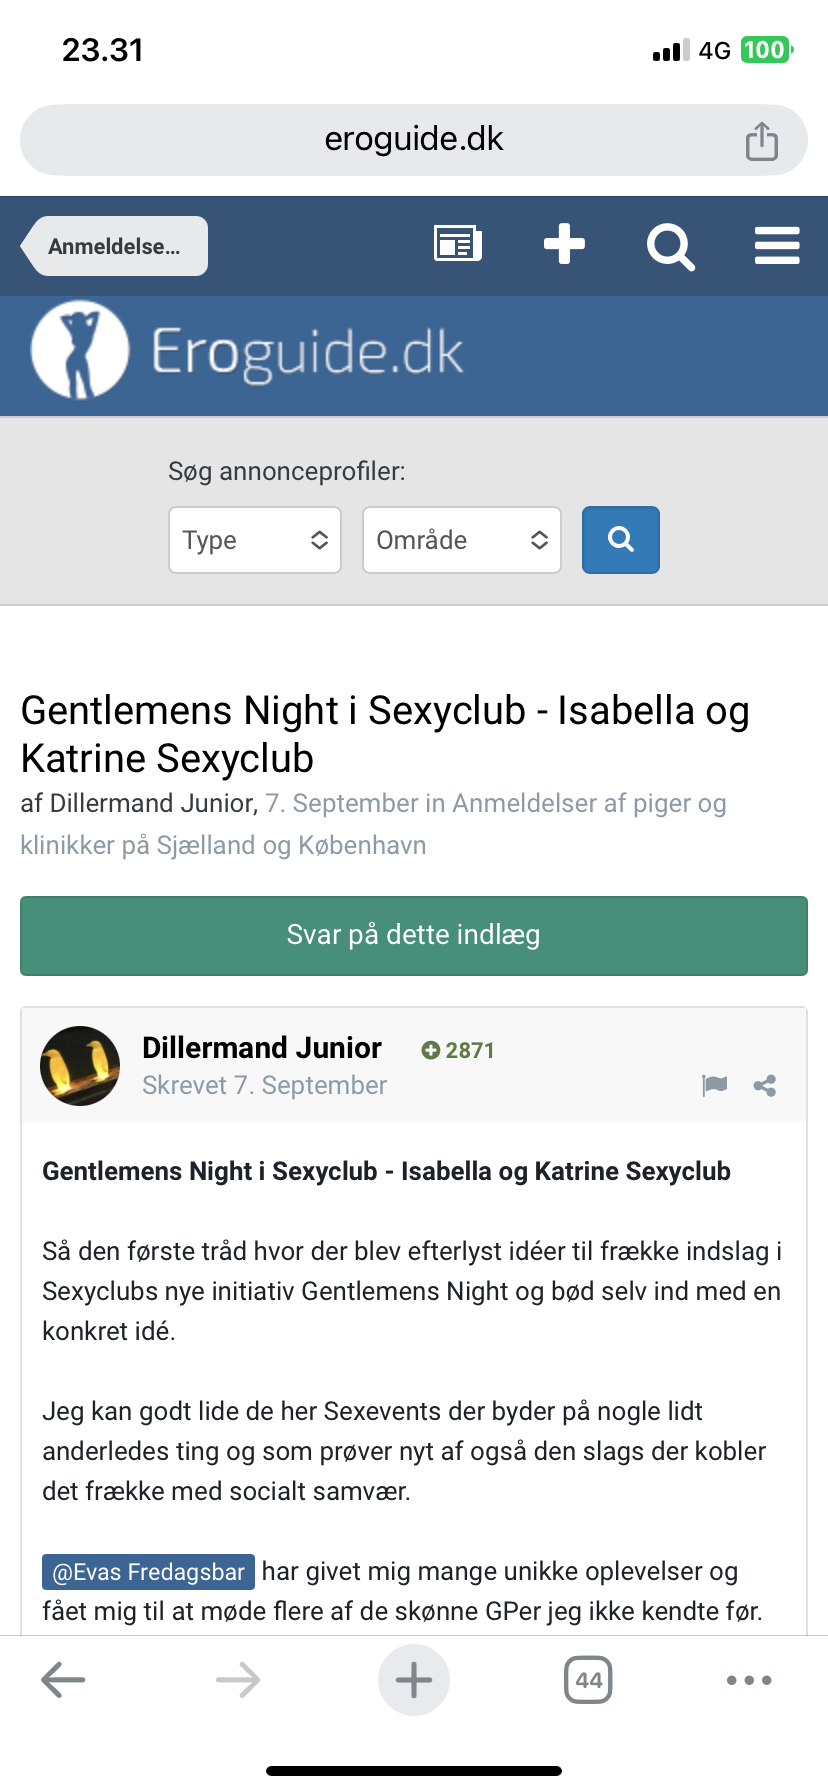
Task: Tap the @Evas Fredagsbar mention
Action: 148,1572
